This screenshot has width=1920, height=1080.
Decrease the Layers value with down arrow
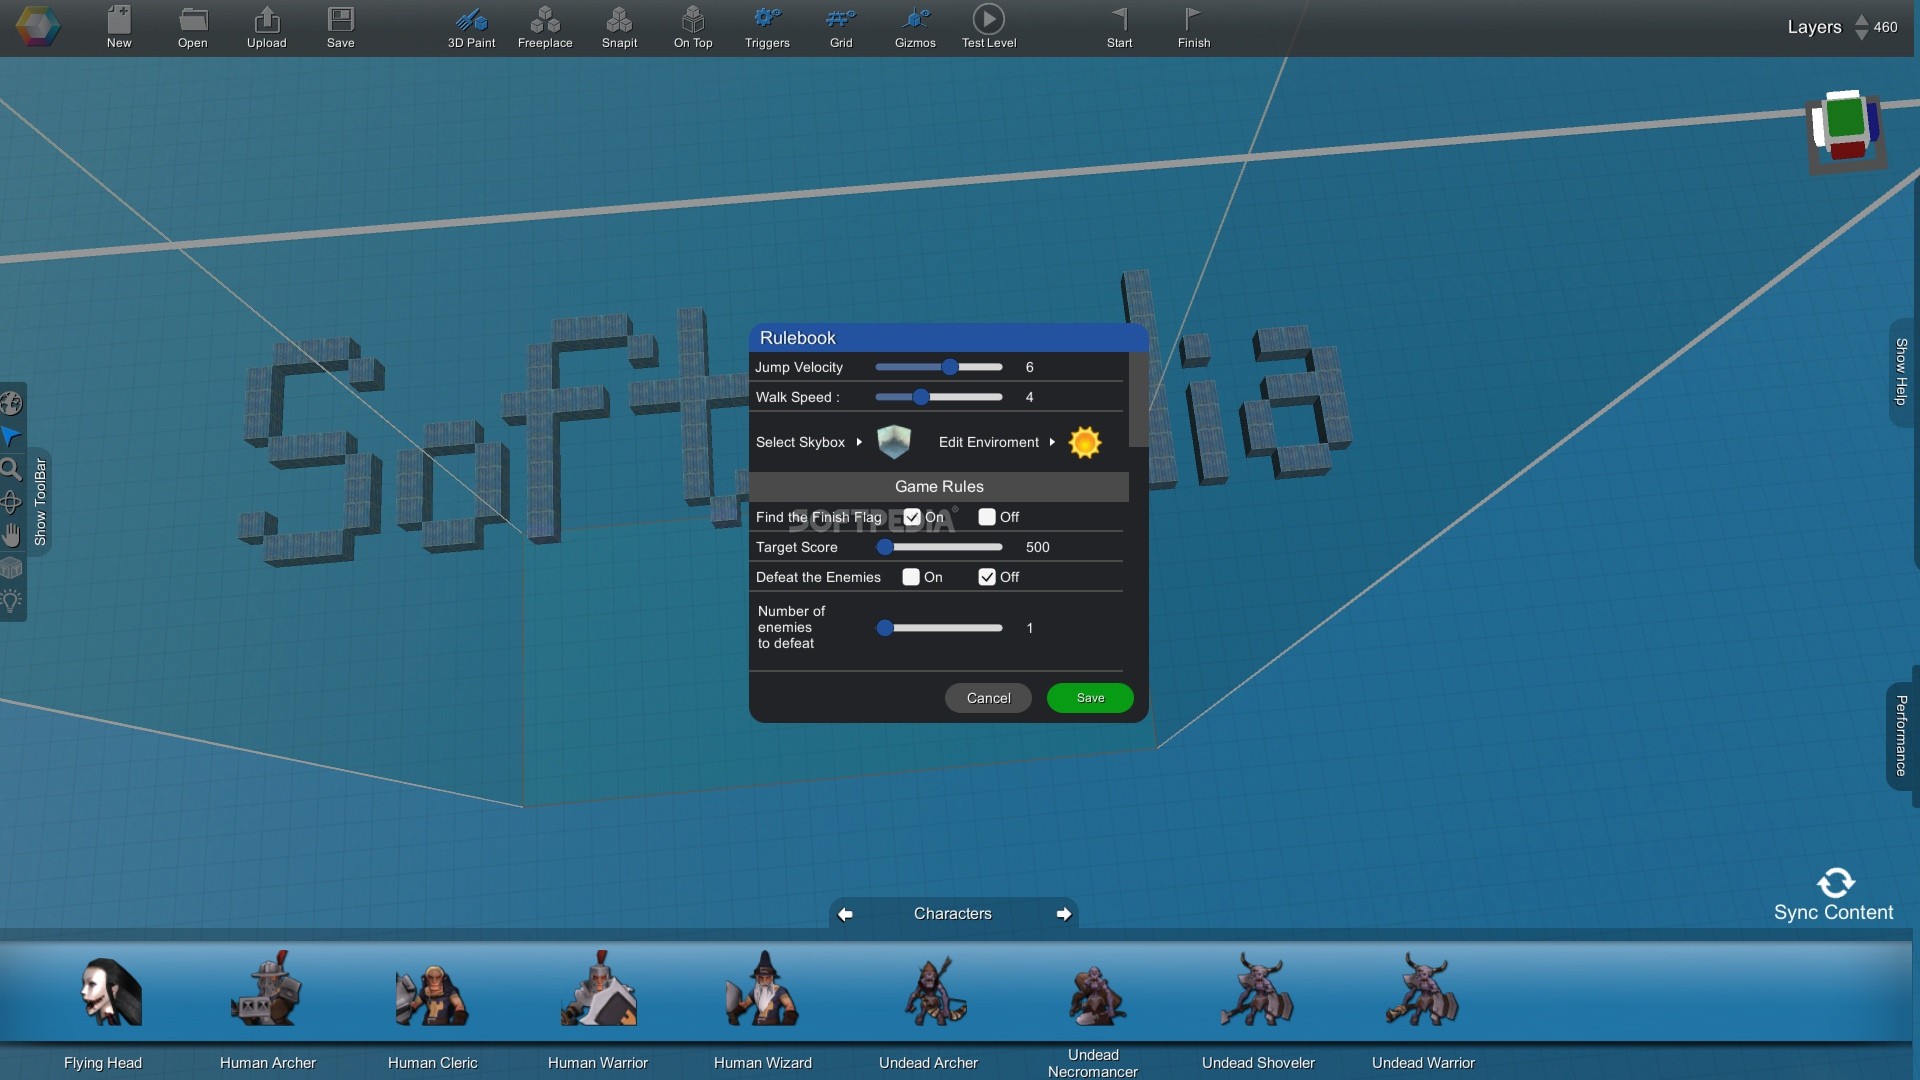(1861, 35)
